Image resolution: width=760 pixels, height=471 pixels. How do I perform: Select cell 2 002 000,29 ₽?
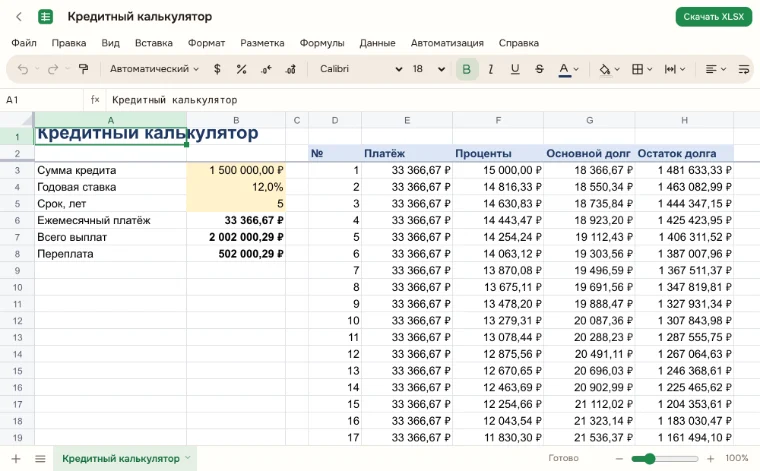tap(236, 237)
